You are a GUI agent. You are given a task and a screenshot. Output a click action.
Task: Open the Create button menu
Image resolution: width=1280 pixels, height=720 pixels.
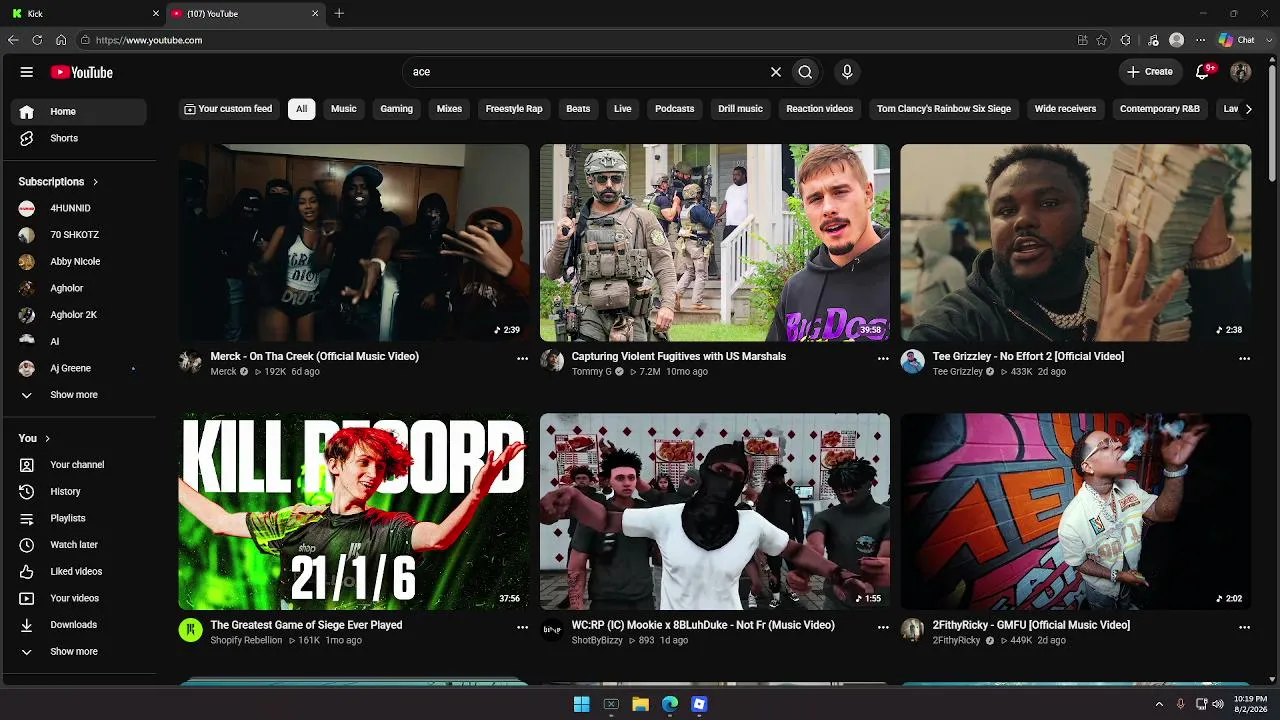pyautogui.click(x=1150, y=72)
